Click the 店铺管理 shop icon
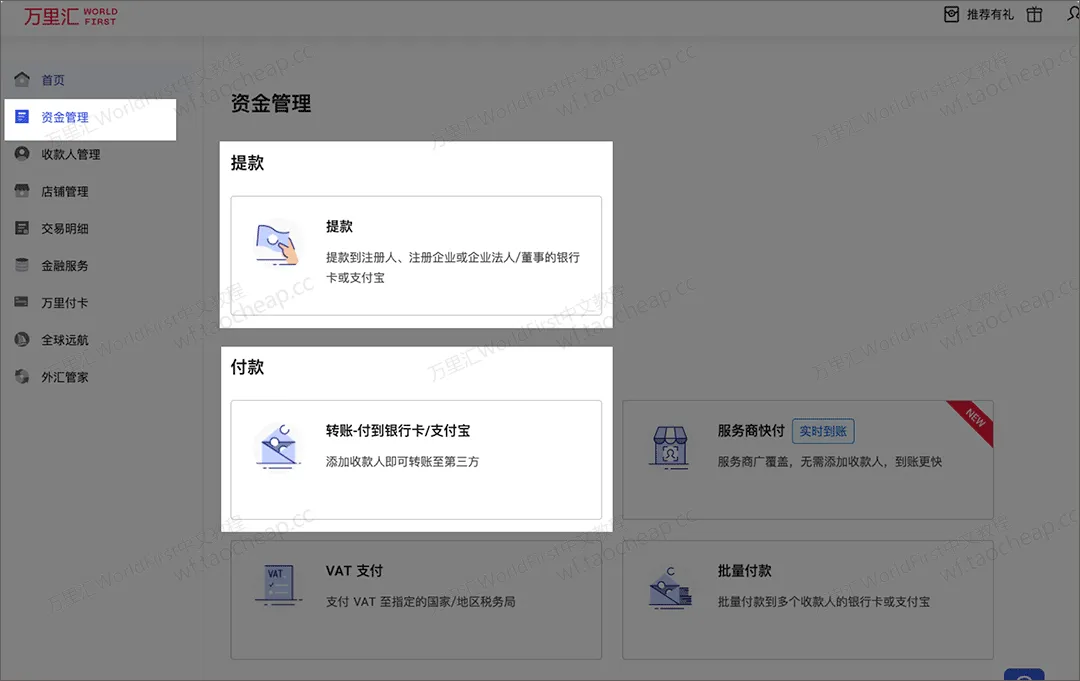The width and height of the screenshot is (1080, 681). pyautogui.click(x=22, y=191)
